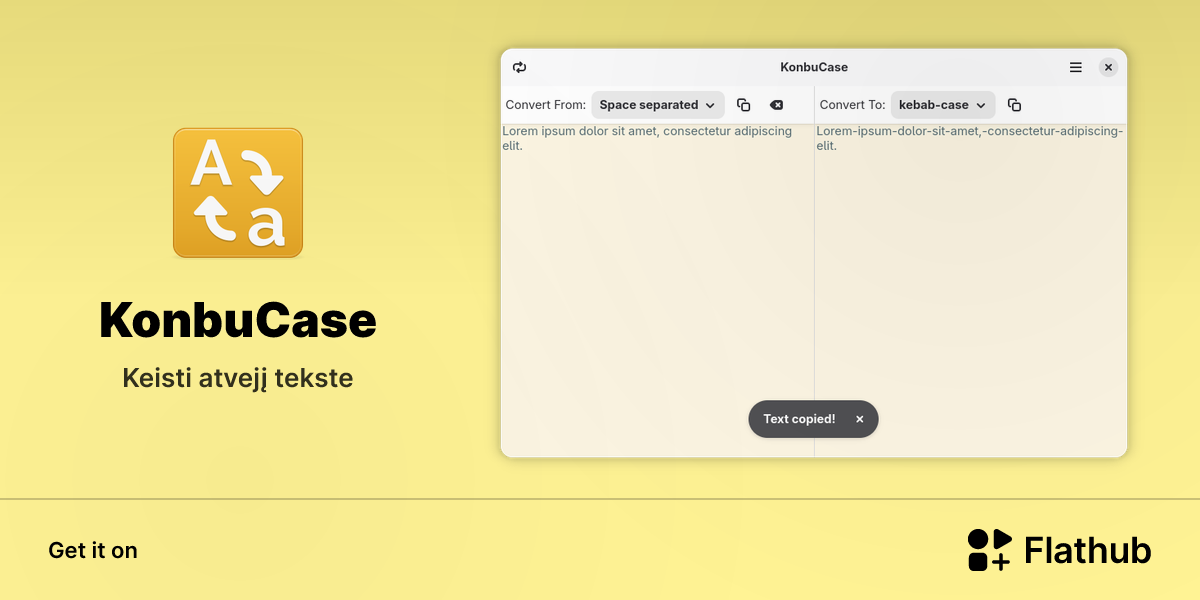Open the kebab-case dropdown
This screenshot has height=600, width=1200.
[x=943, y=105]
